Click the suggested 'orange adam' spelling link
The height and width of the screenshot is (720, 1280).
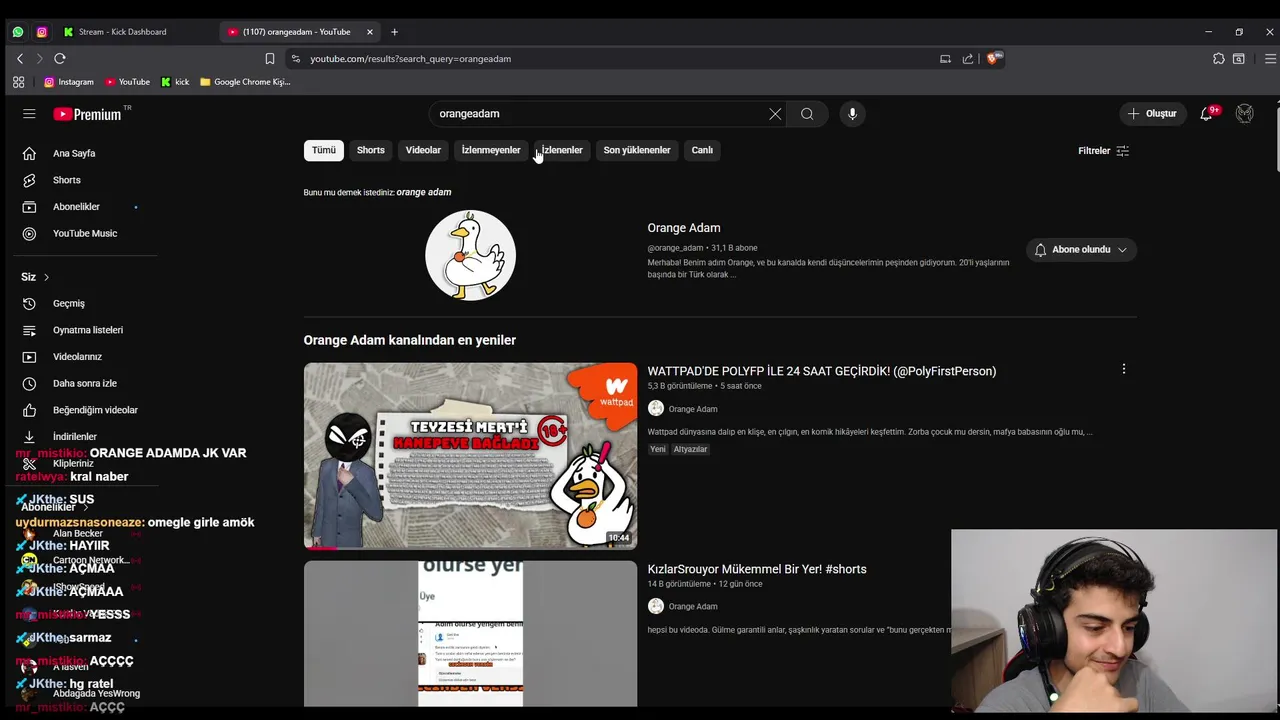tap(424, 192)
